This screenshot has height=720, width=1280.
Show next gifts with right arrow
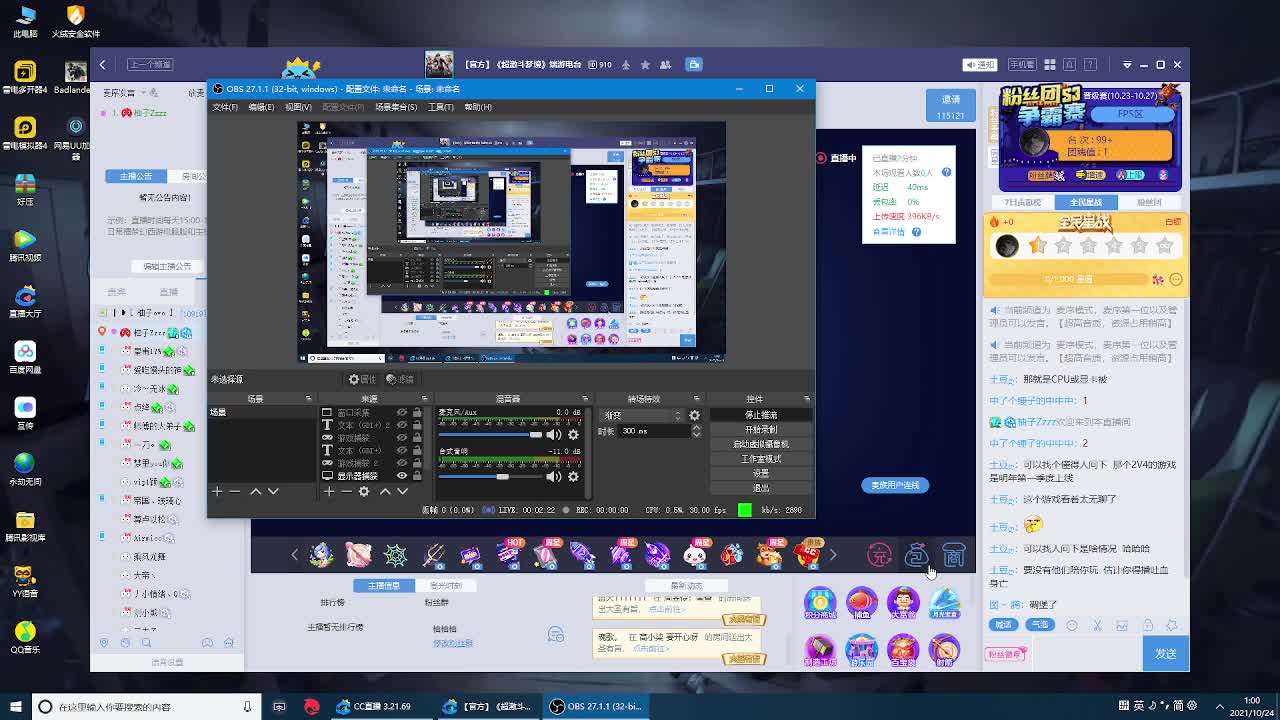tap(832, 555)
